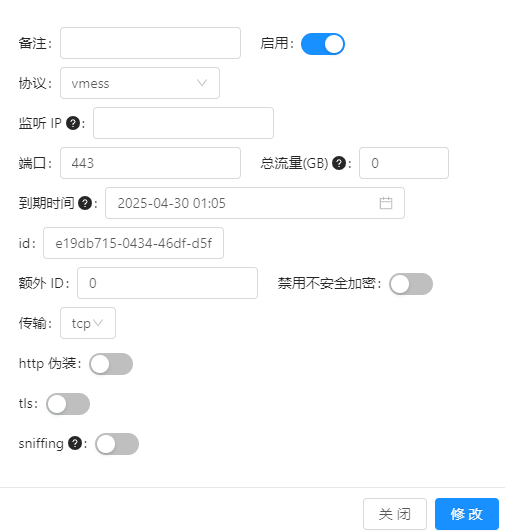Click the 额外 ID input field

pos(167,283)
